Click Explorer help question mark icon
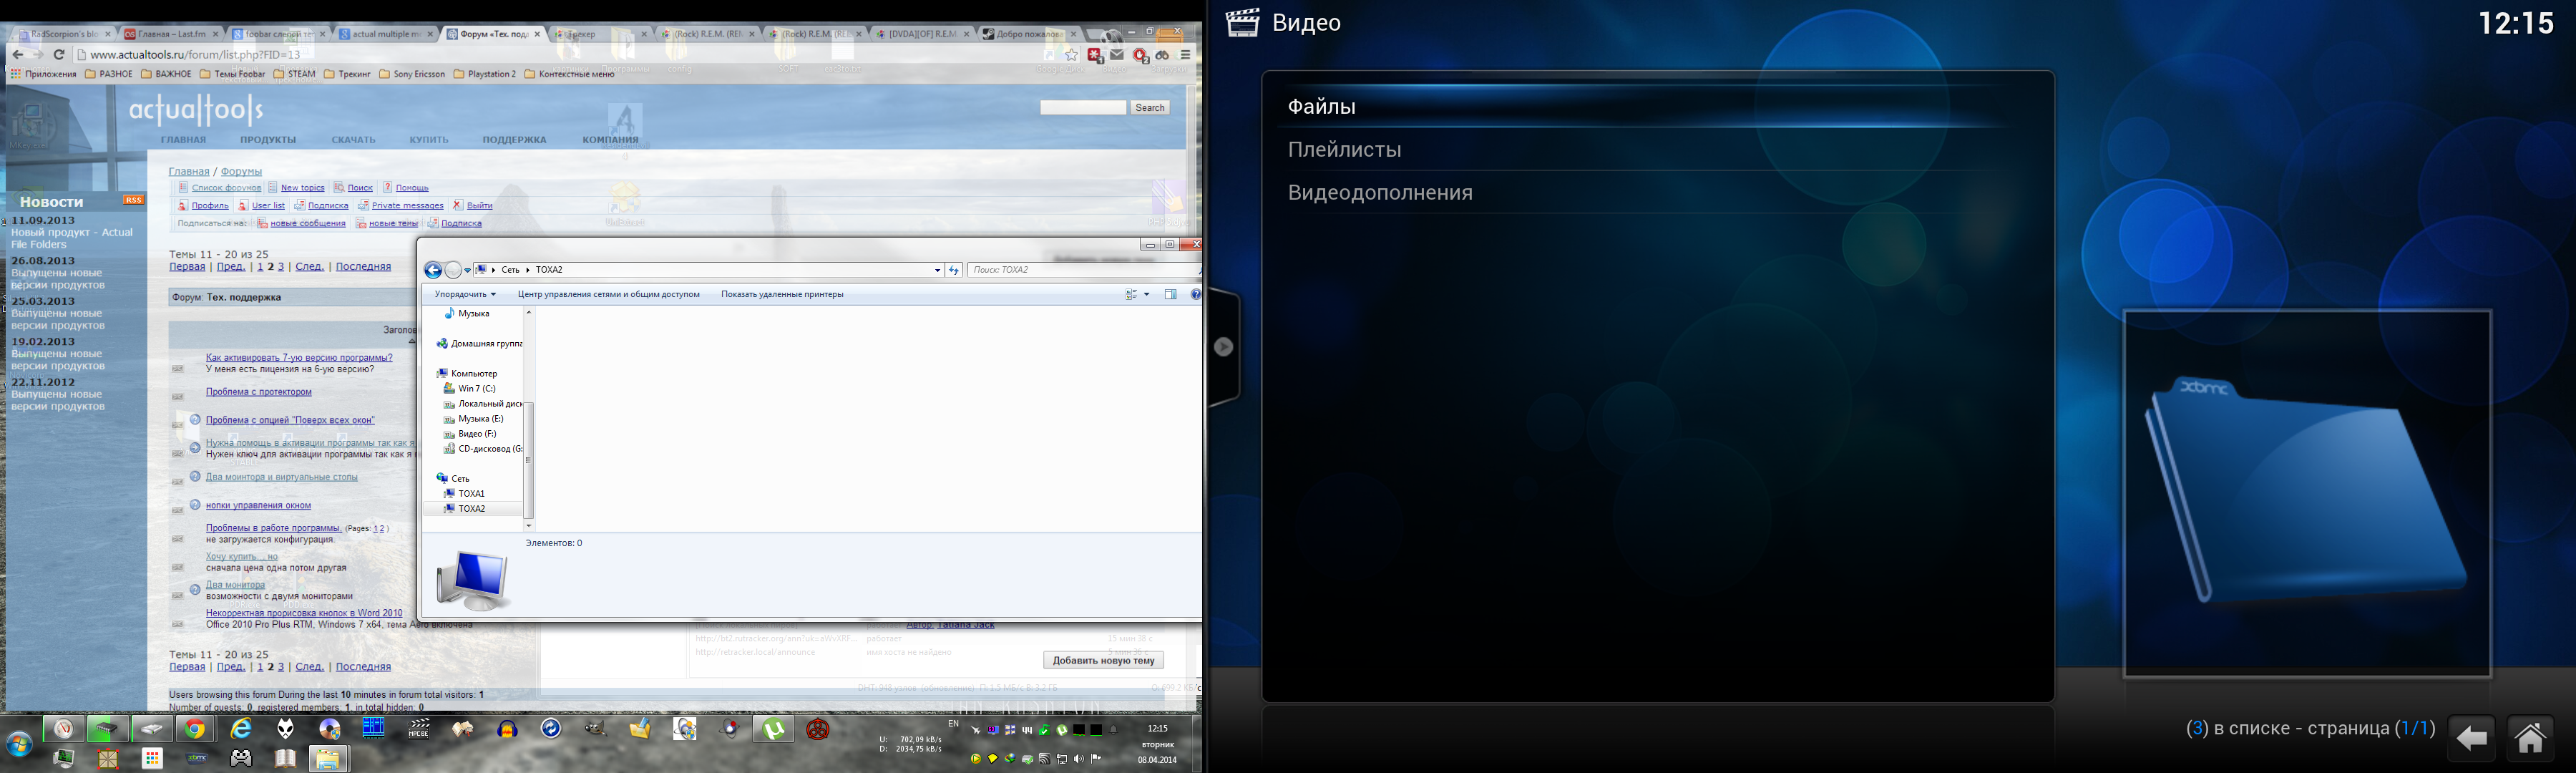This screenshot has height=773, width=2576. 1195,294
